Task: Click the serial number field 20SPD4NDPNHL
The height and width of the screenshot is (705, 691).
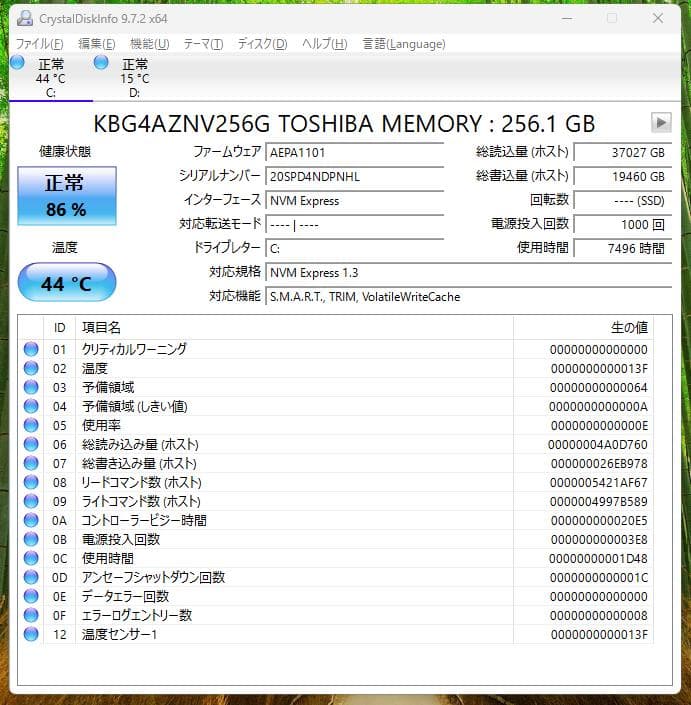Action: tap(355, 176)
